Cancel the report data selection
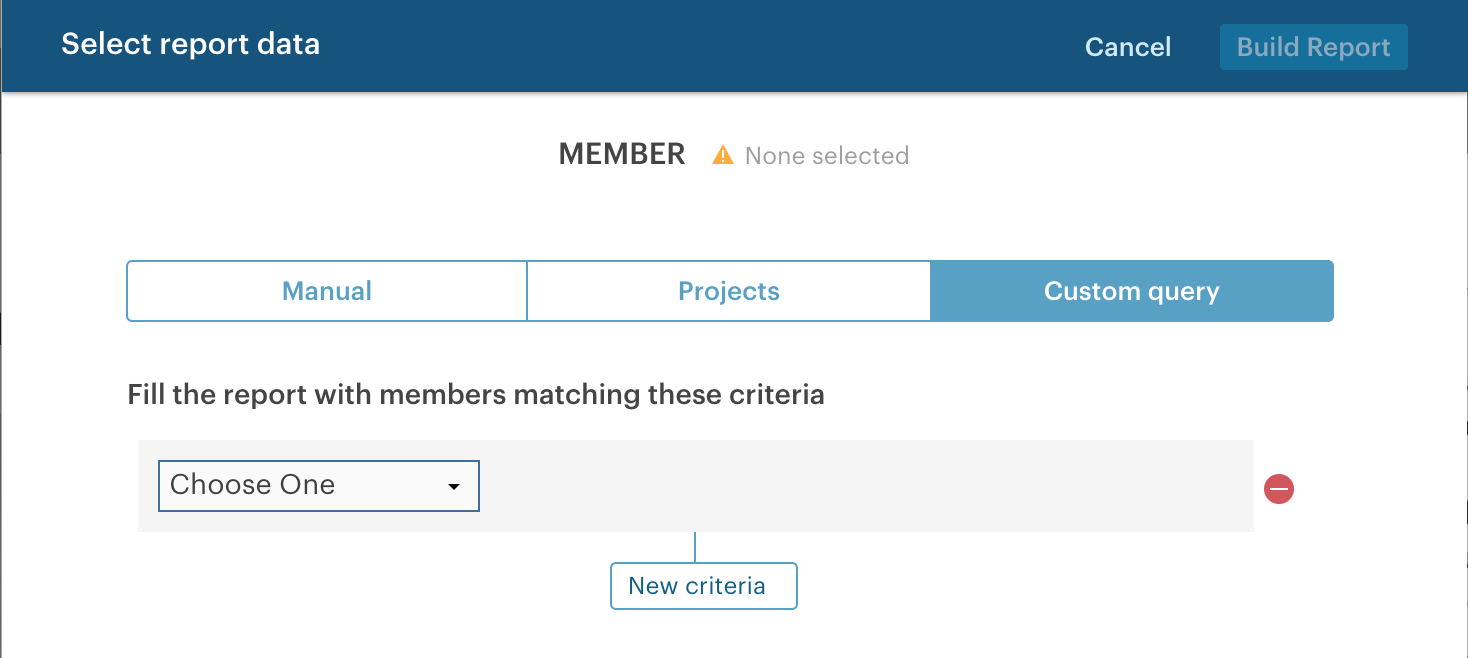This screenshot has height=658, width=1468. [x=1128, y=47]
